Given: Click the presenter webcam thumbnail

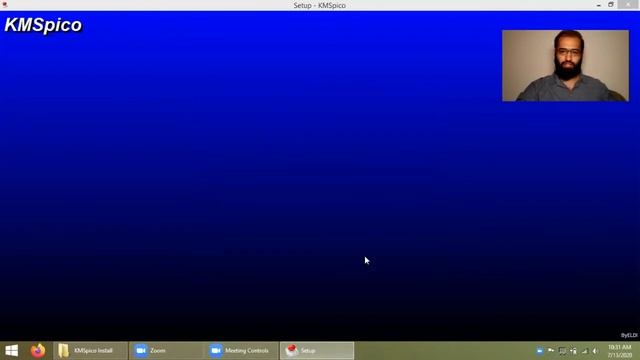Looking at the screenshot, I should tap(565, 66).
